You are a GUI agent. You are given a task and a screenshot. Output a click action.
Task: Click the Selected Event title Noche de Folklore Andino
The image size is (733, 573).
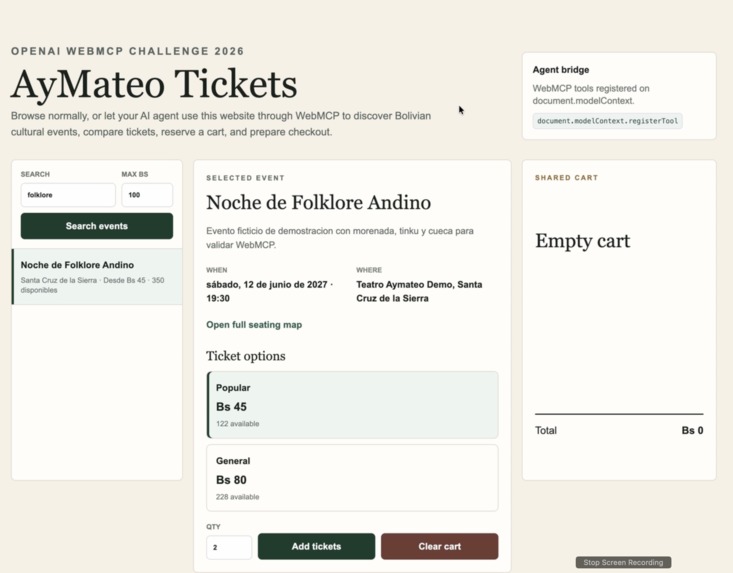[x=319, y=203]
